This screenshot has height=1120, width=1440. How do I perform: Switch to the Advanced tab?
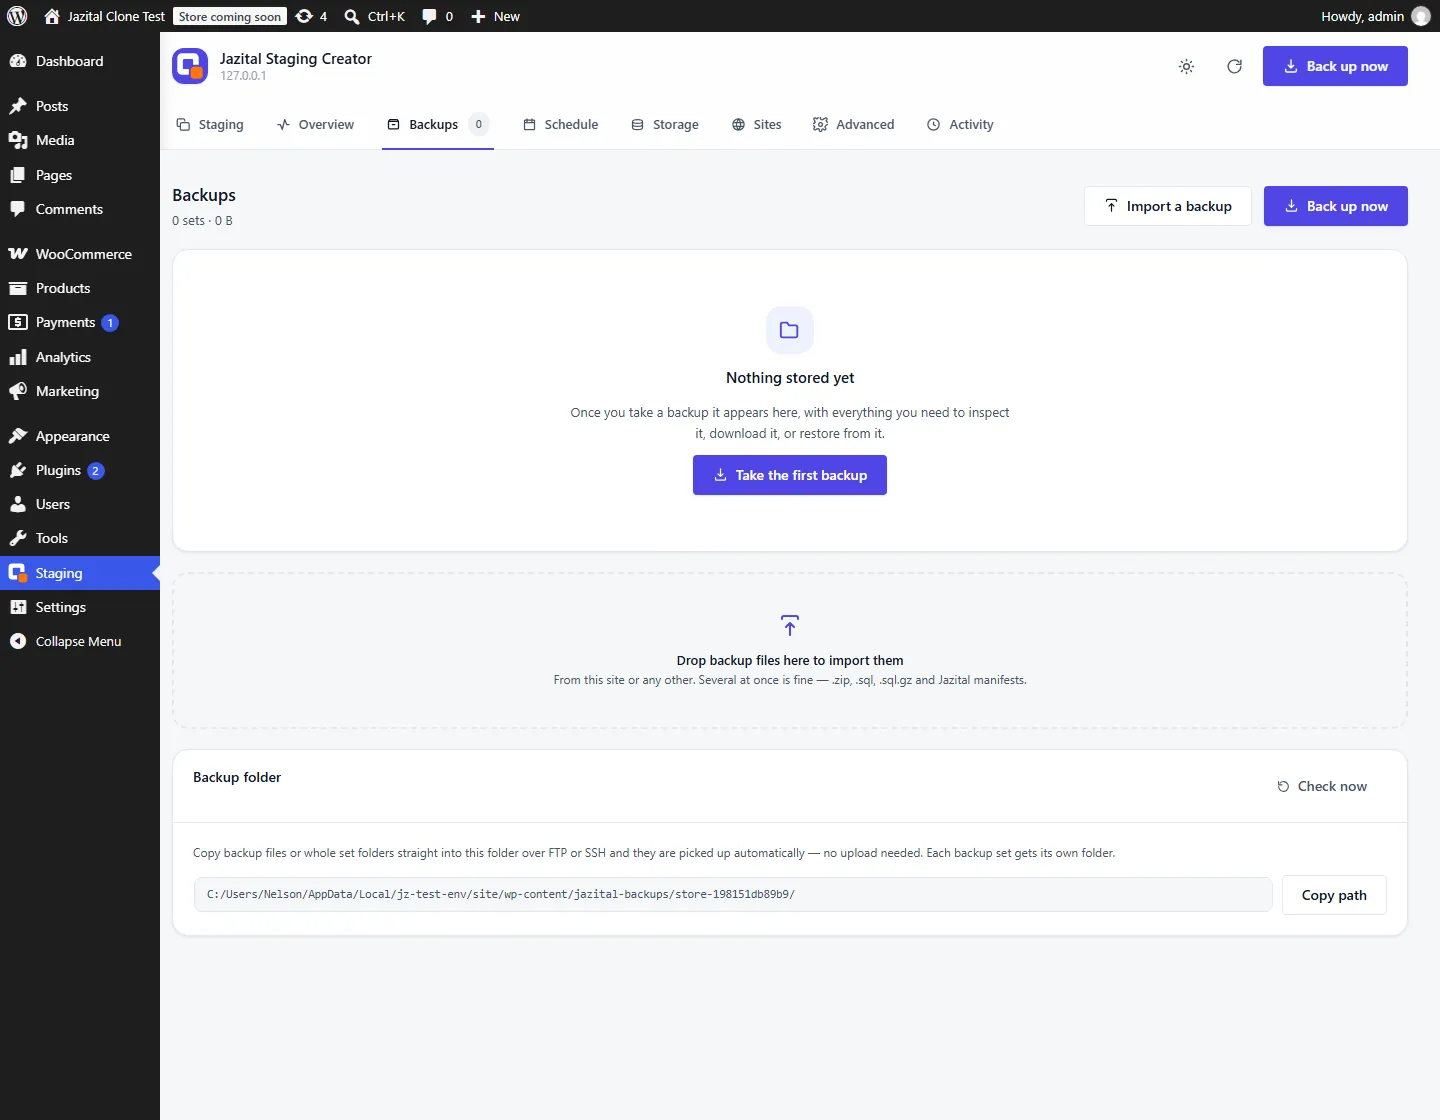(853, 124)
